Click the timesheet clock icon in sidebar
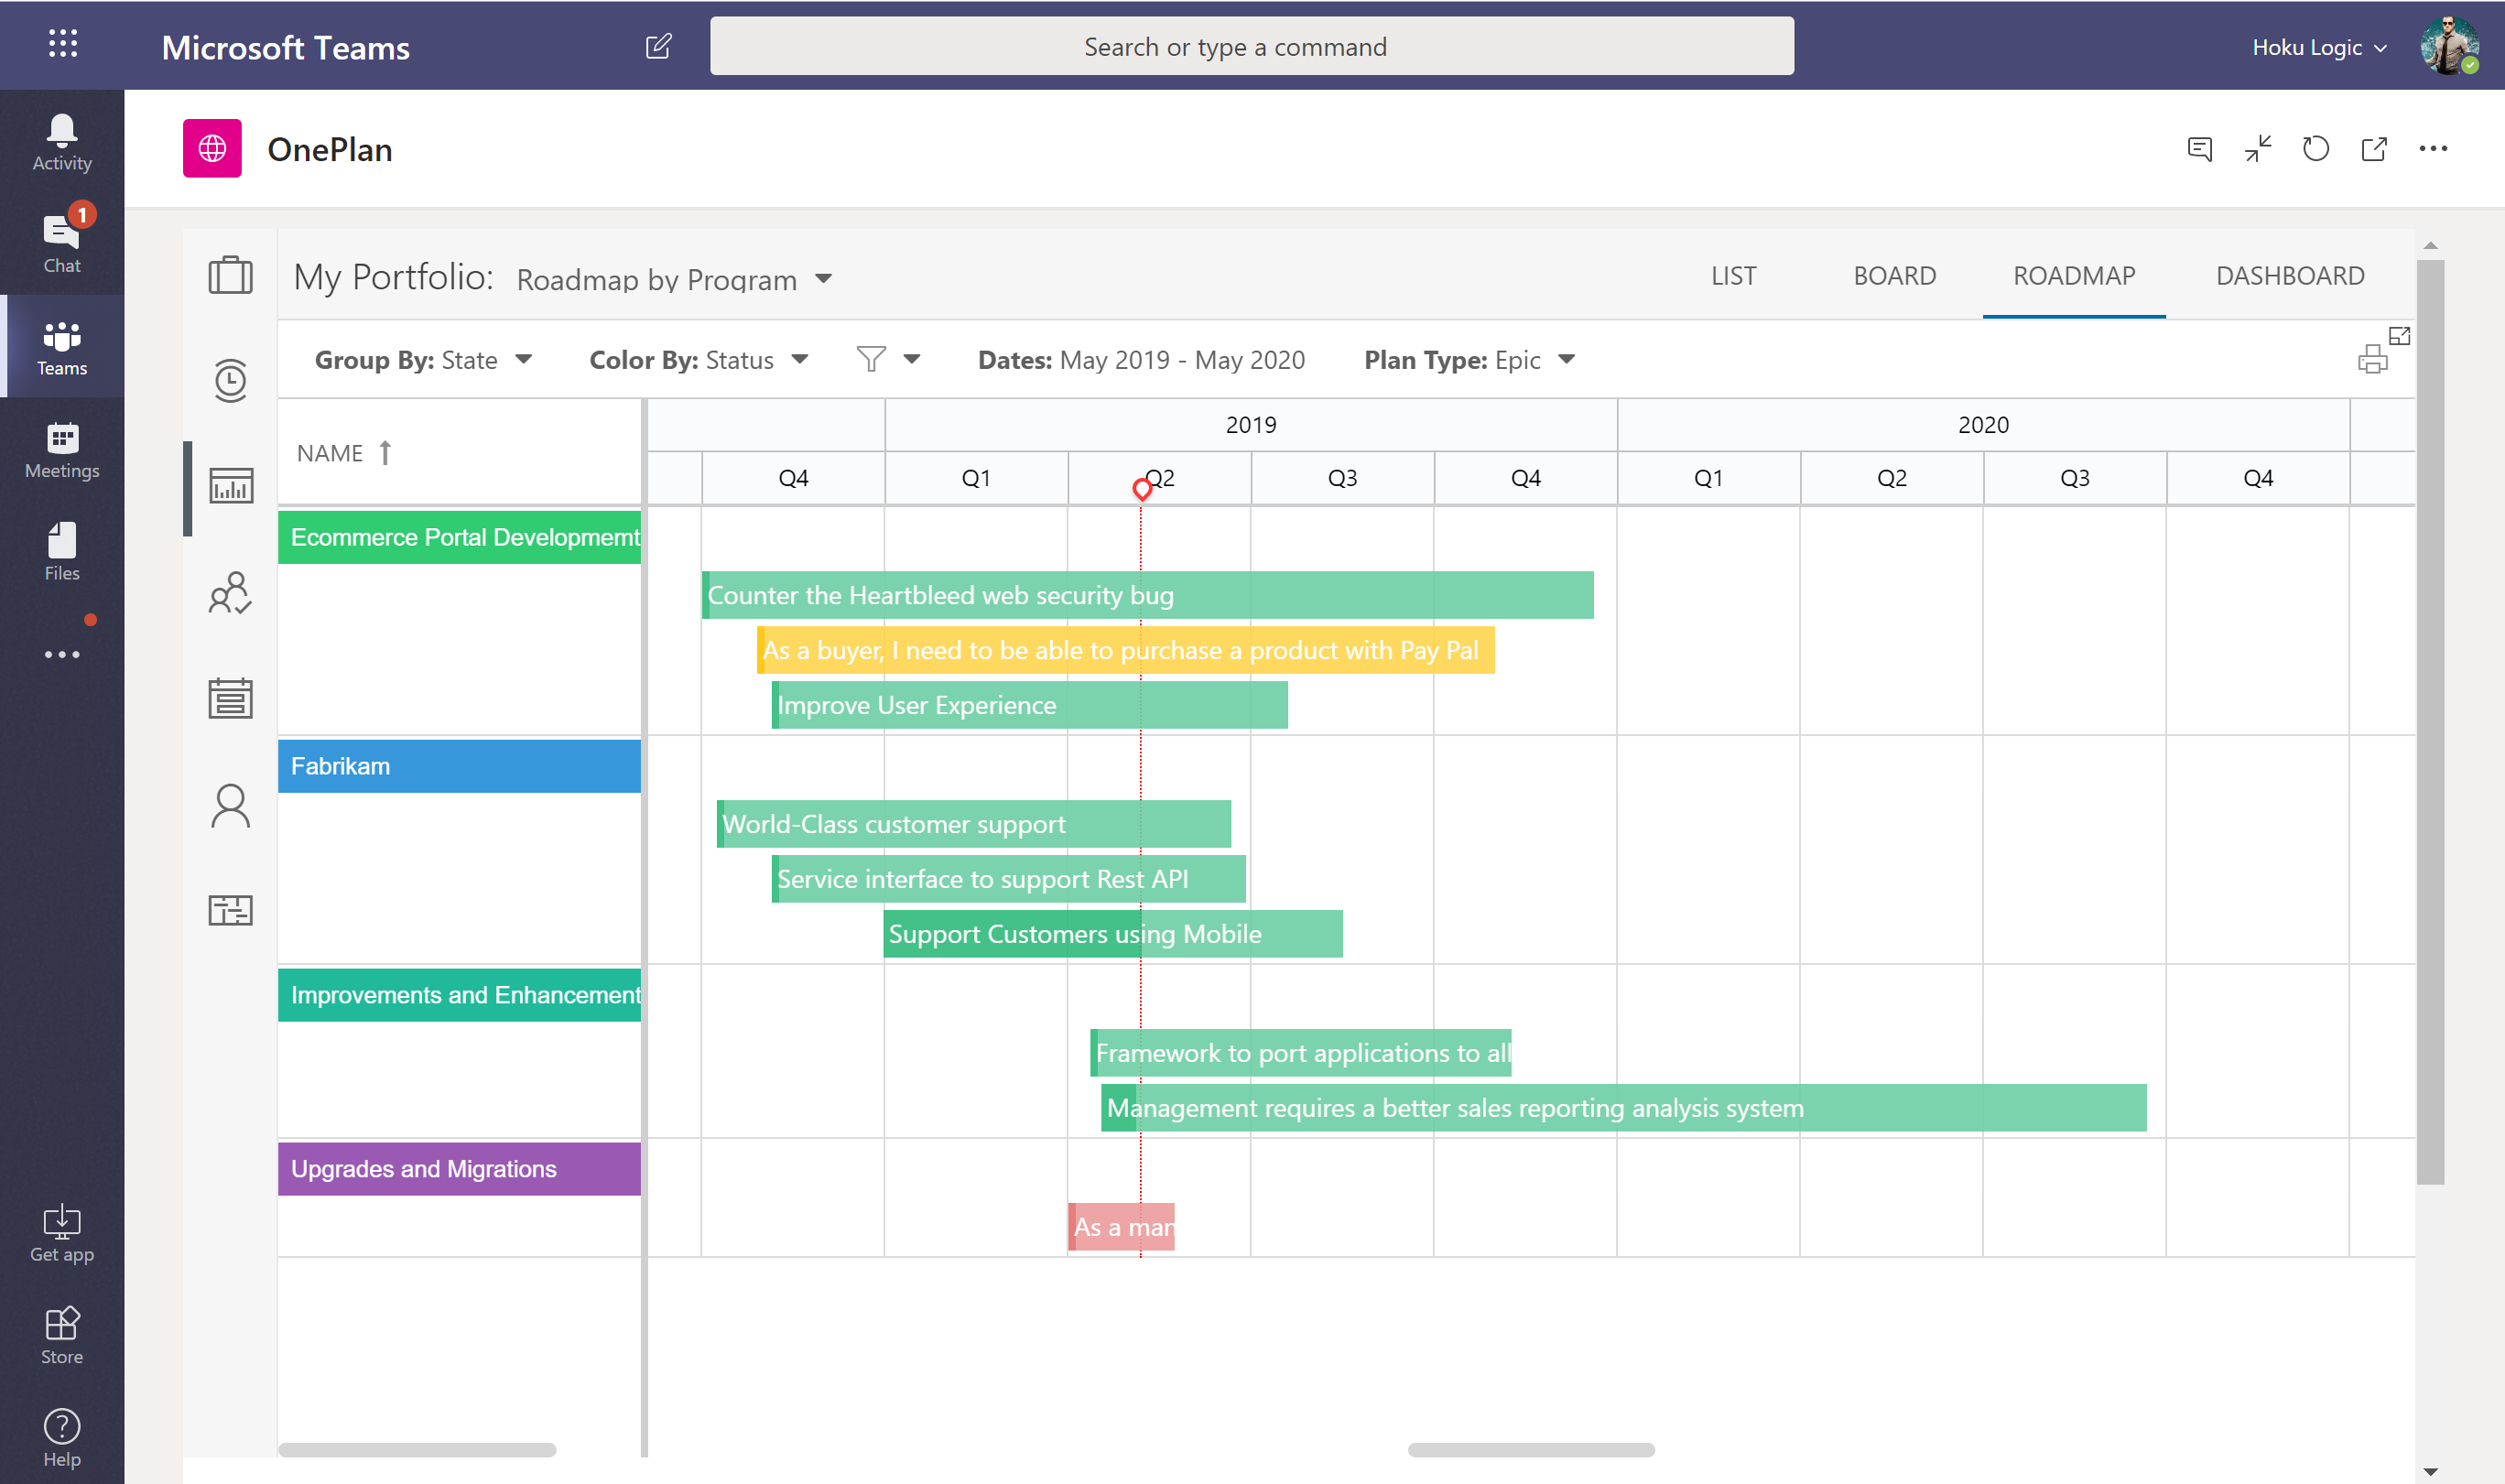The width and height of the screenshot is (2505, 1484). (230, 380)
